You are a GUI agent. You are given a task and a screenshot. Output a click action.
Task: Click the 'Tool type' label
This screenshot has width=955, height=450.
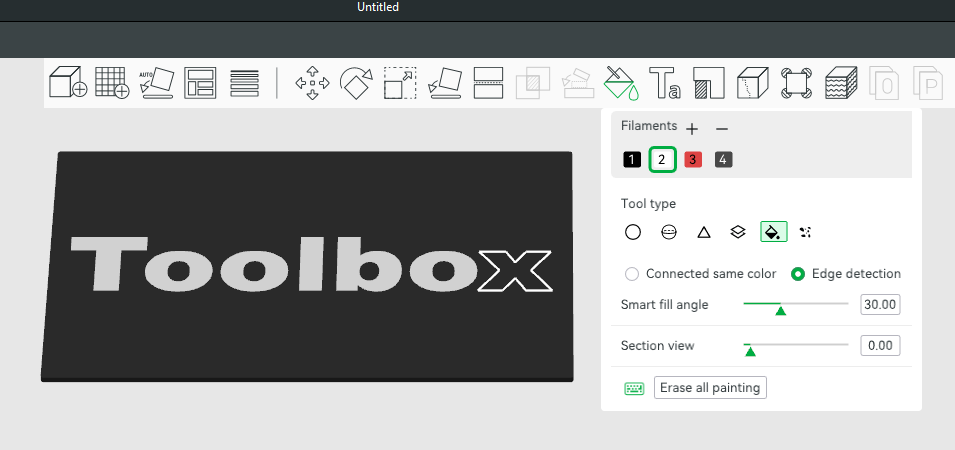click(x=648, y=204)
